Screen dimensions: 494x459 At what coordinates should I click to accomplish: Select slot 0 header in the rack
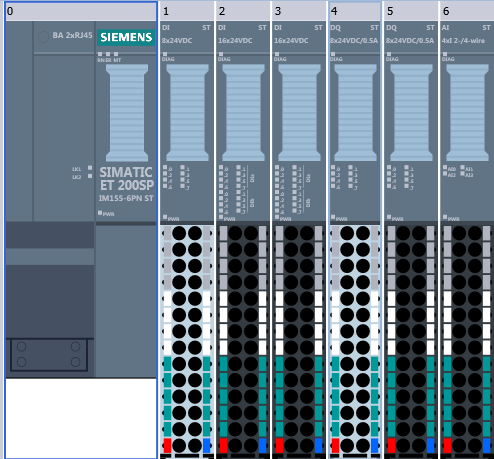coord(81,11)
